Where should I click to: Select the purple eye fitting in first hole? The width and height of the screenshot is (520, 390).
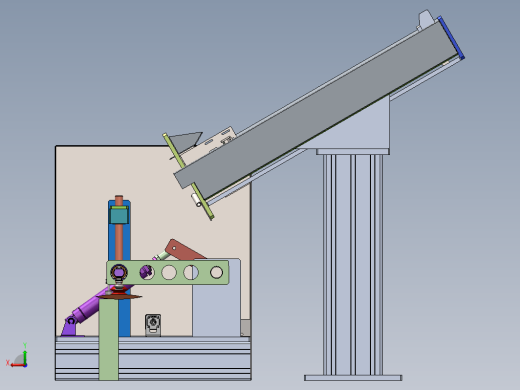[x=119, y=273]
